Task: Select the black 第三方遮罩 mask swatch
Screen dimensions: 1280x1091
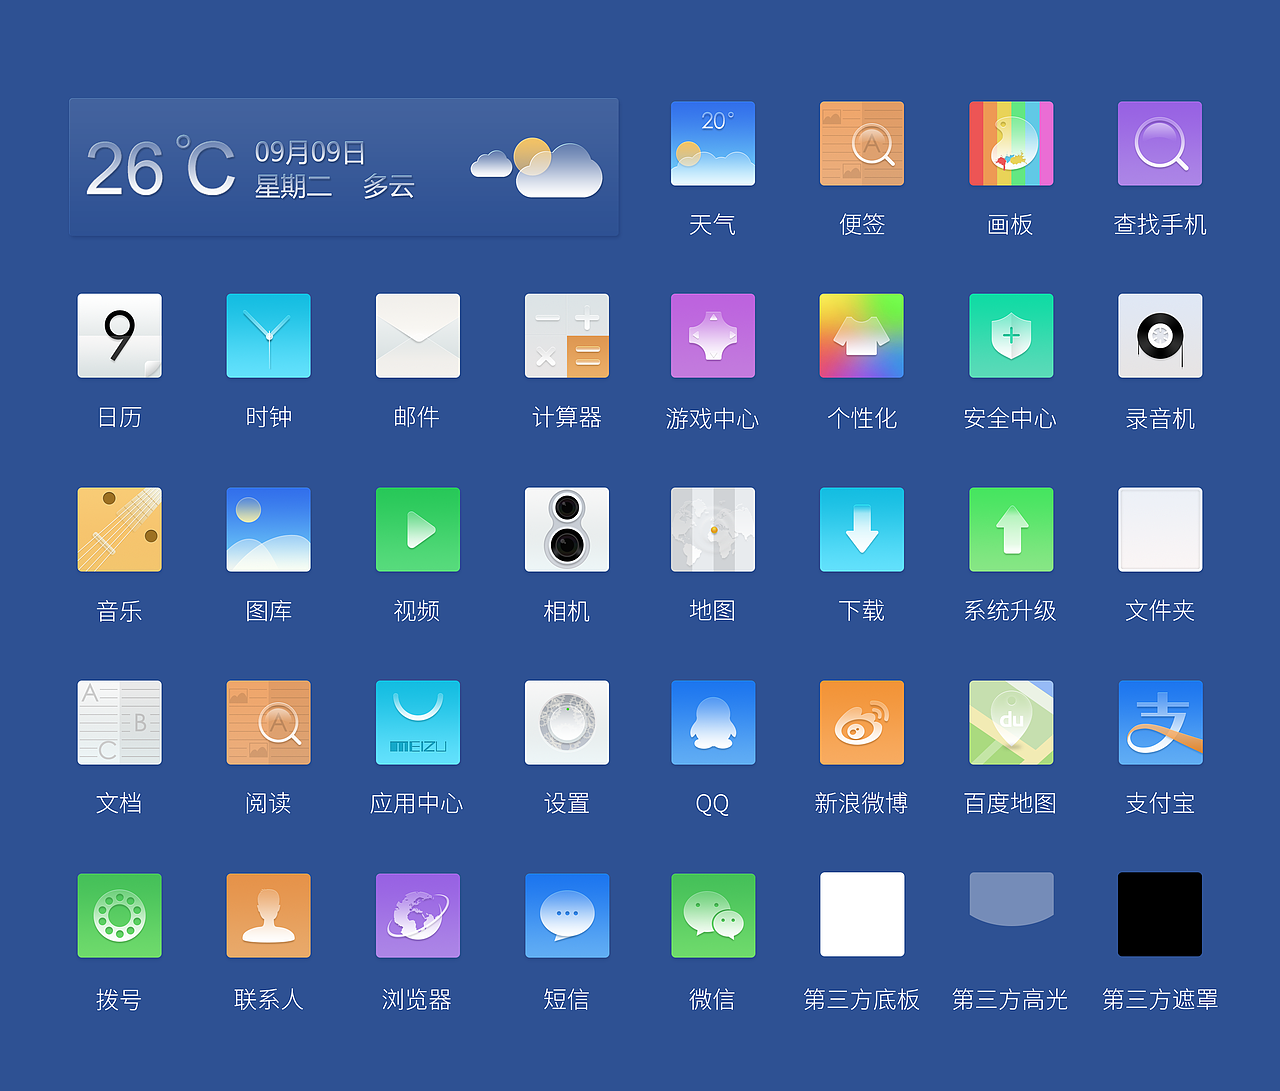Action: [x=1160, y=914]
